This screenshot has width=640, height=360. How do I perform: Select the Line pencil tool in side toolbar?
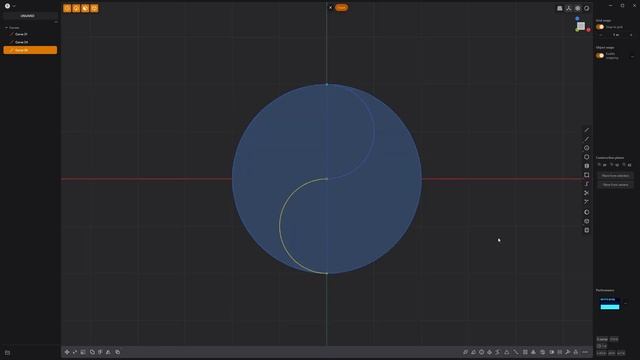[x=587, y=130]
